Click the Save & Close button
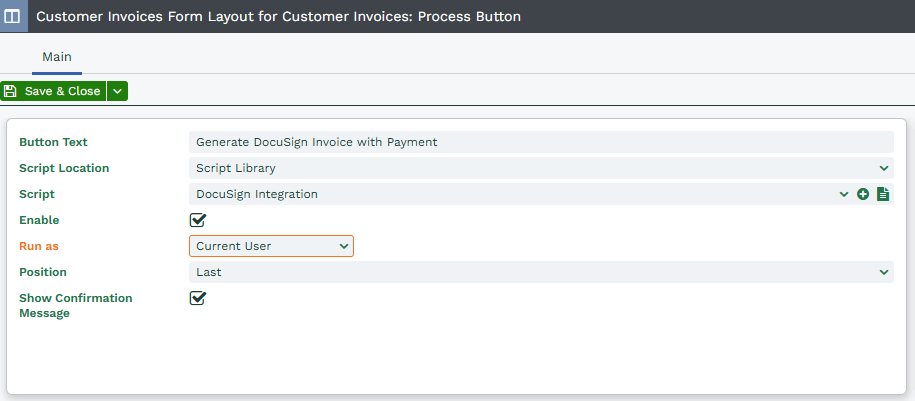915x401 pixels. tap(53, 91)
